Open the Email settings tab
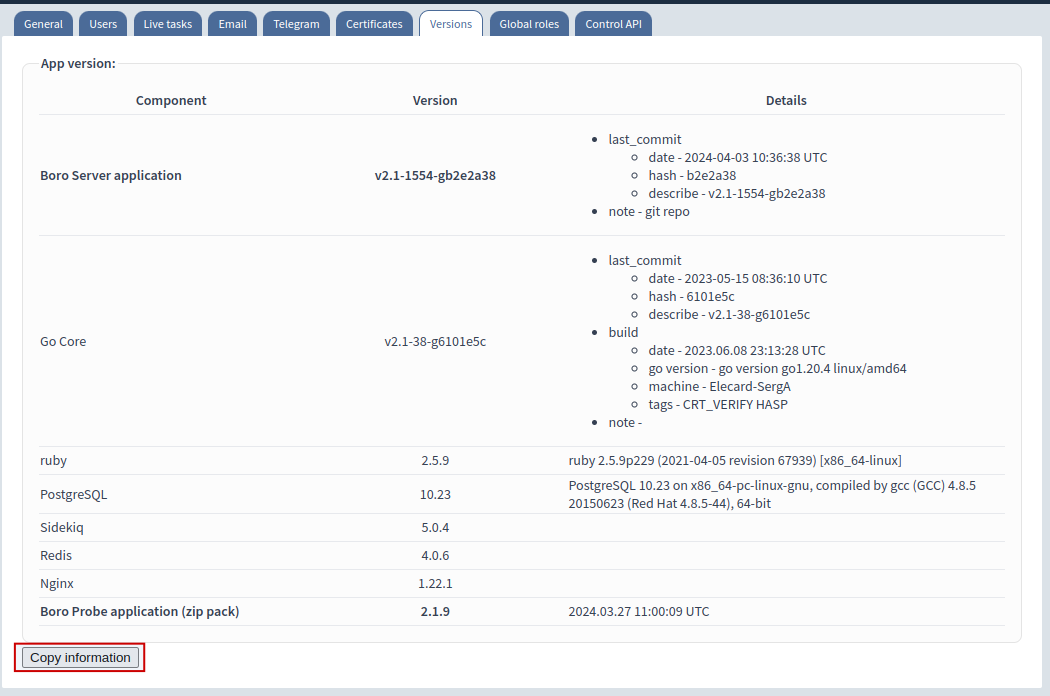 point(232,24)
